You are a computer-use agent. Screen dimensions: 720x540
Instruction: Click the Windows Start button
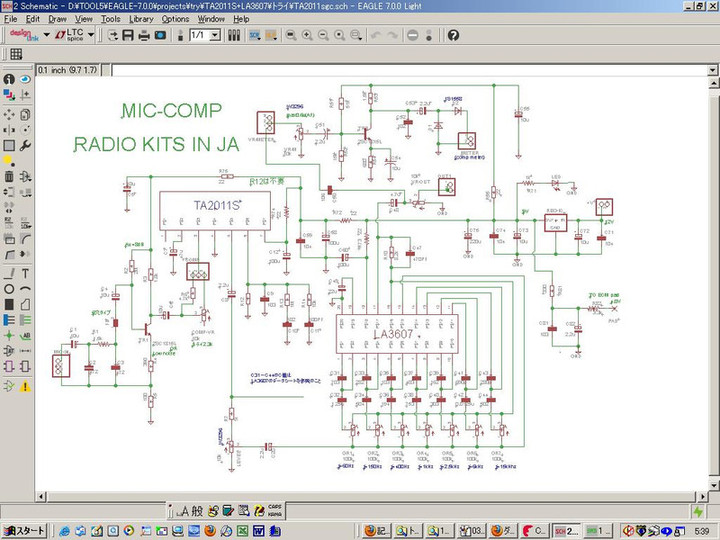point(24,530)
